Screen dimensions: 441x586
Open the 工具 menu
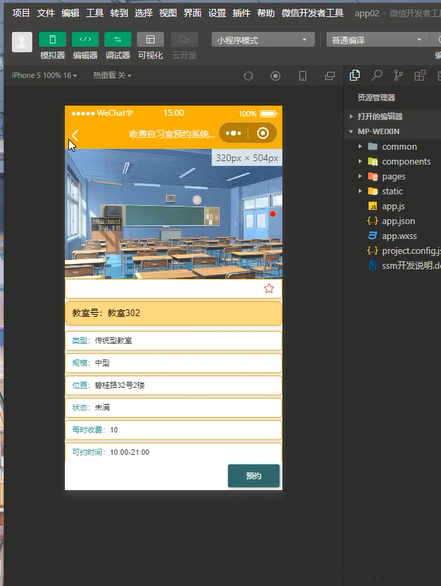95,13
